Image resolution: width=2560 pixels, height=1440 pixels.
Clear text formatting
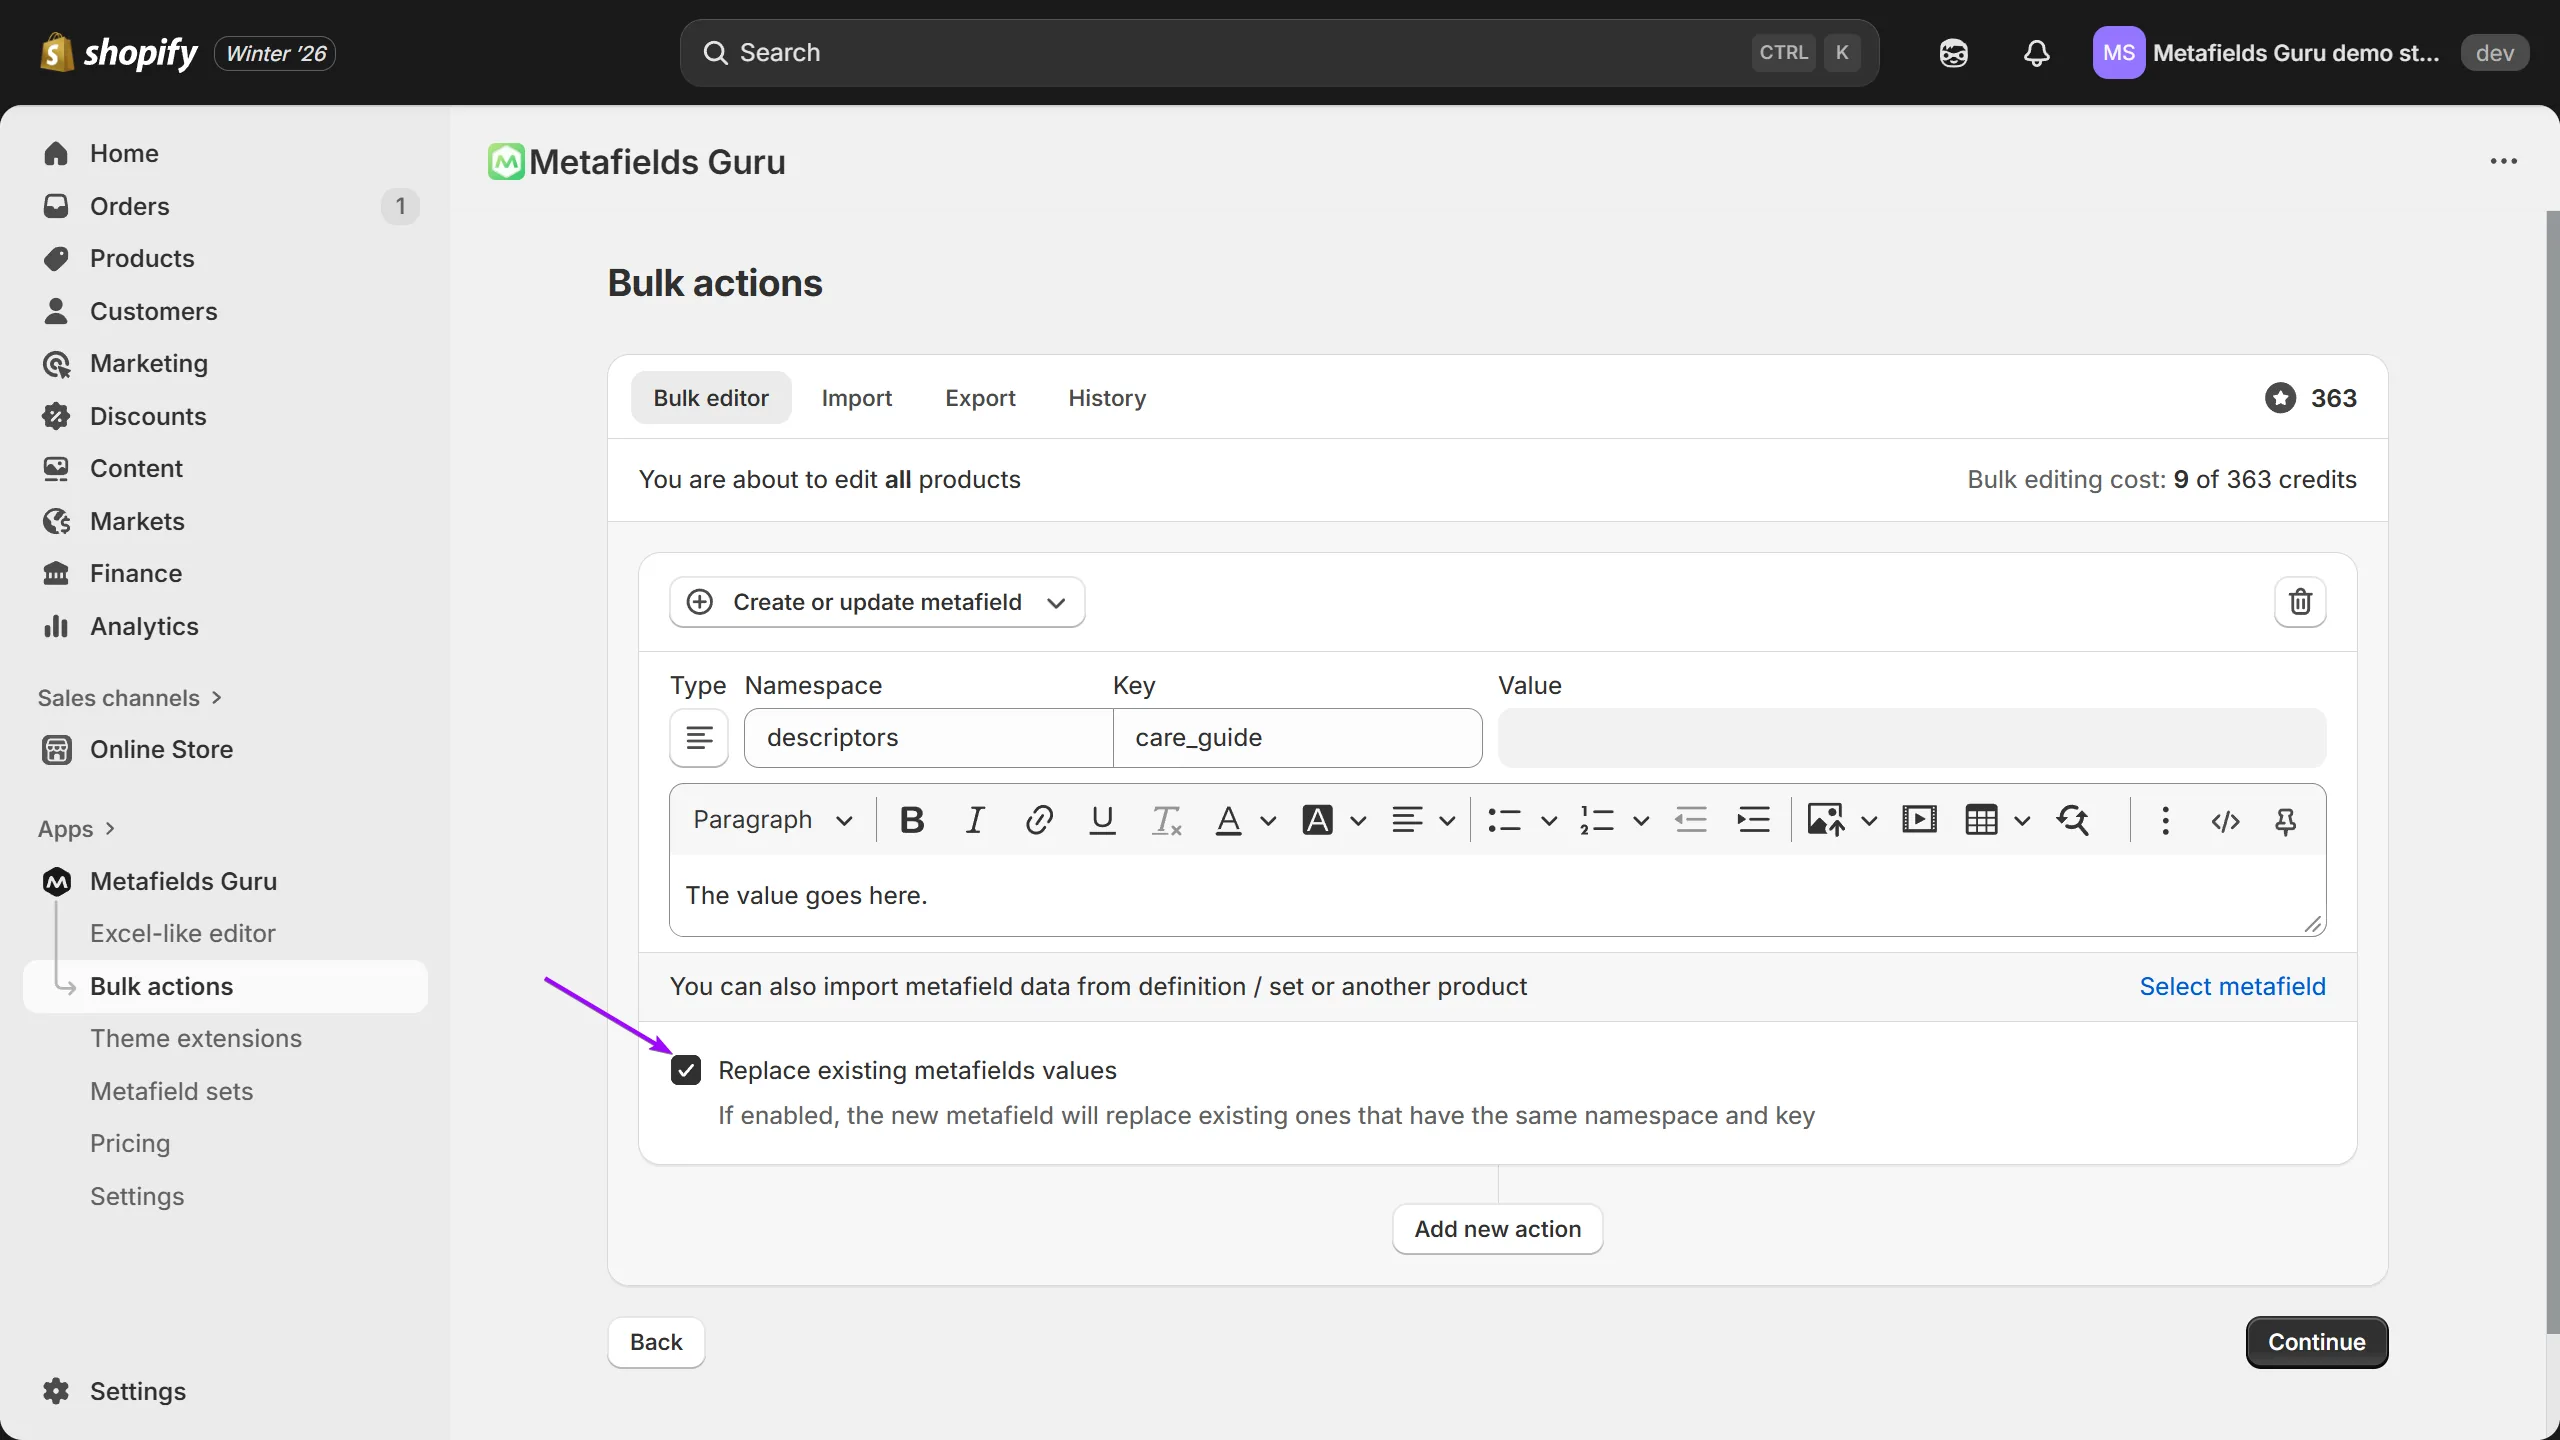click(1166, 820)
